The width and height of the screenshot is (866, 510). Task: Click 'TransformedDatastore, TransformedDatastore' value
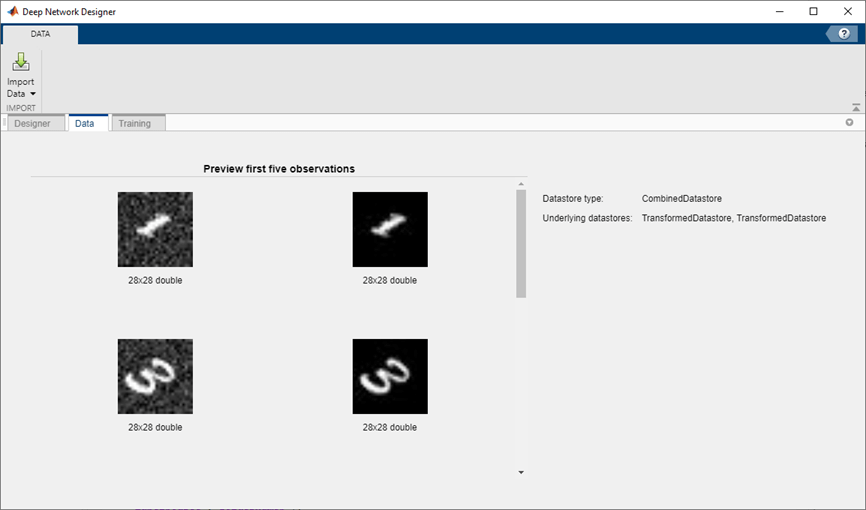tap(734, 218)
